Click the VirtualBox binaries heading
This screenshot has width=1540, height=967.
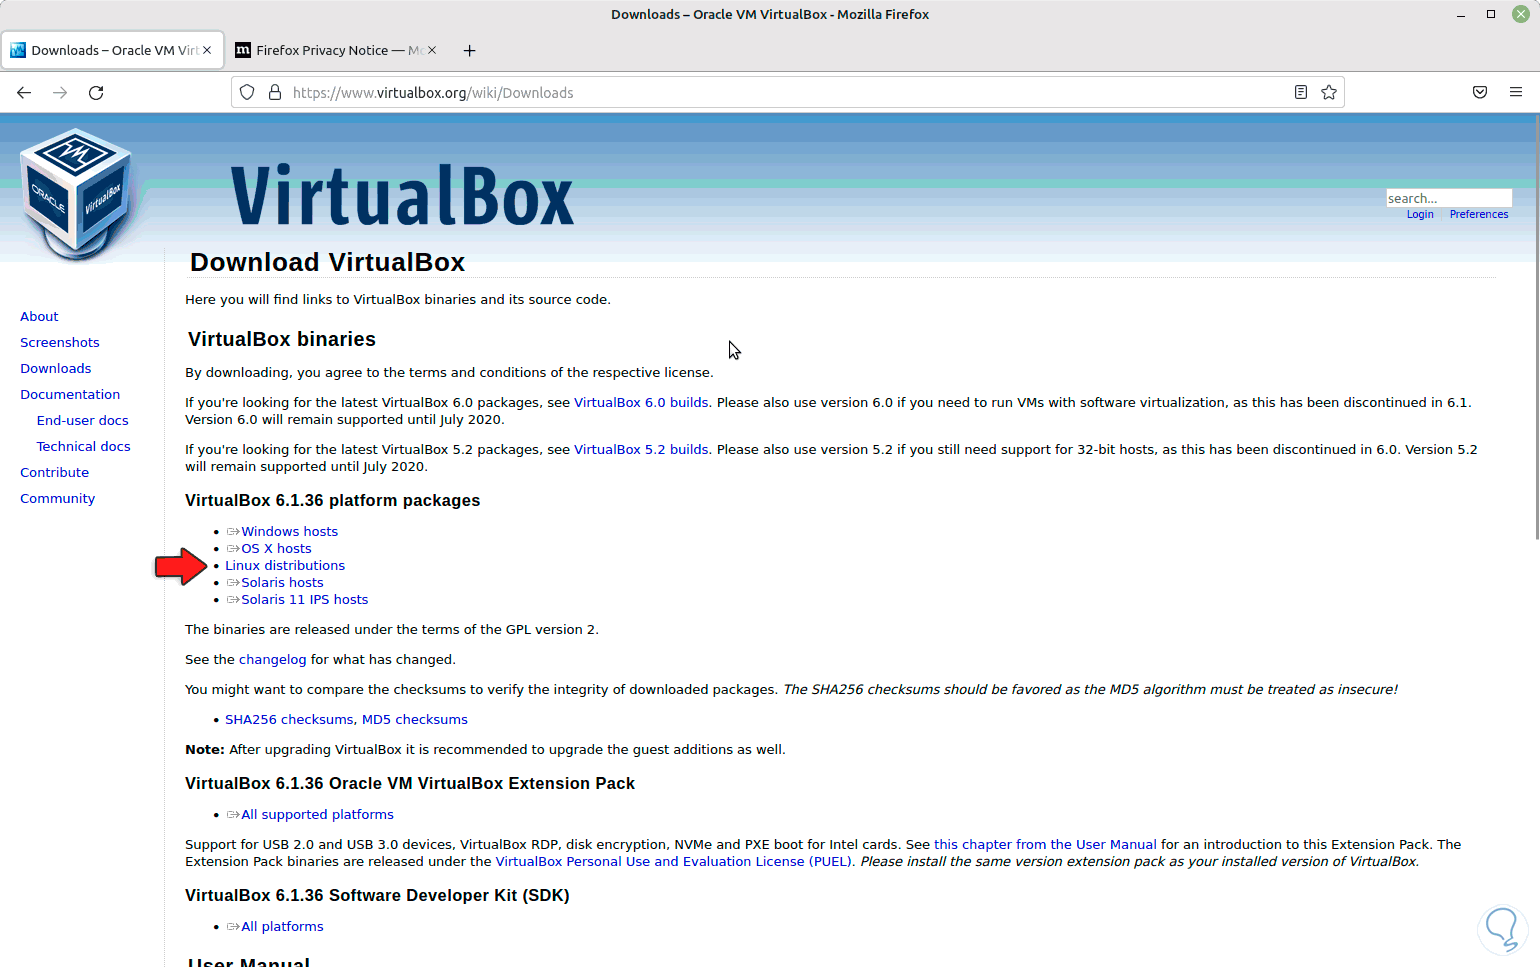(x=282, y=340)
